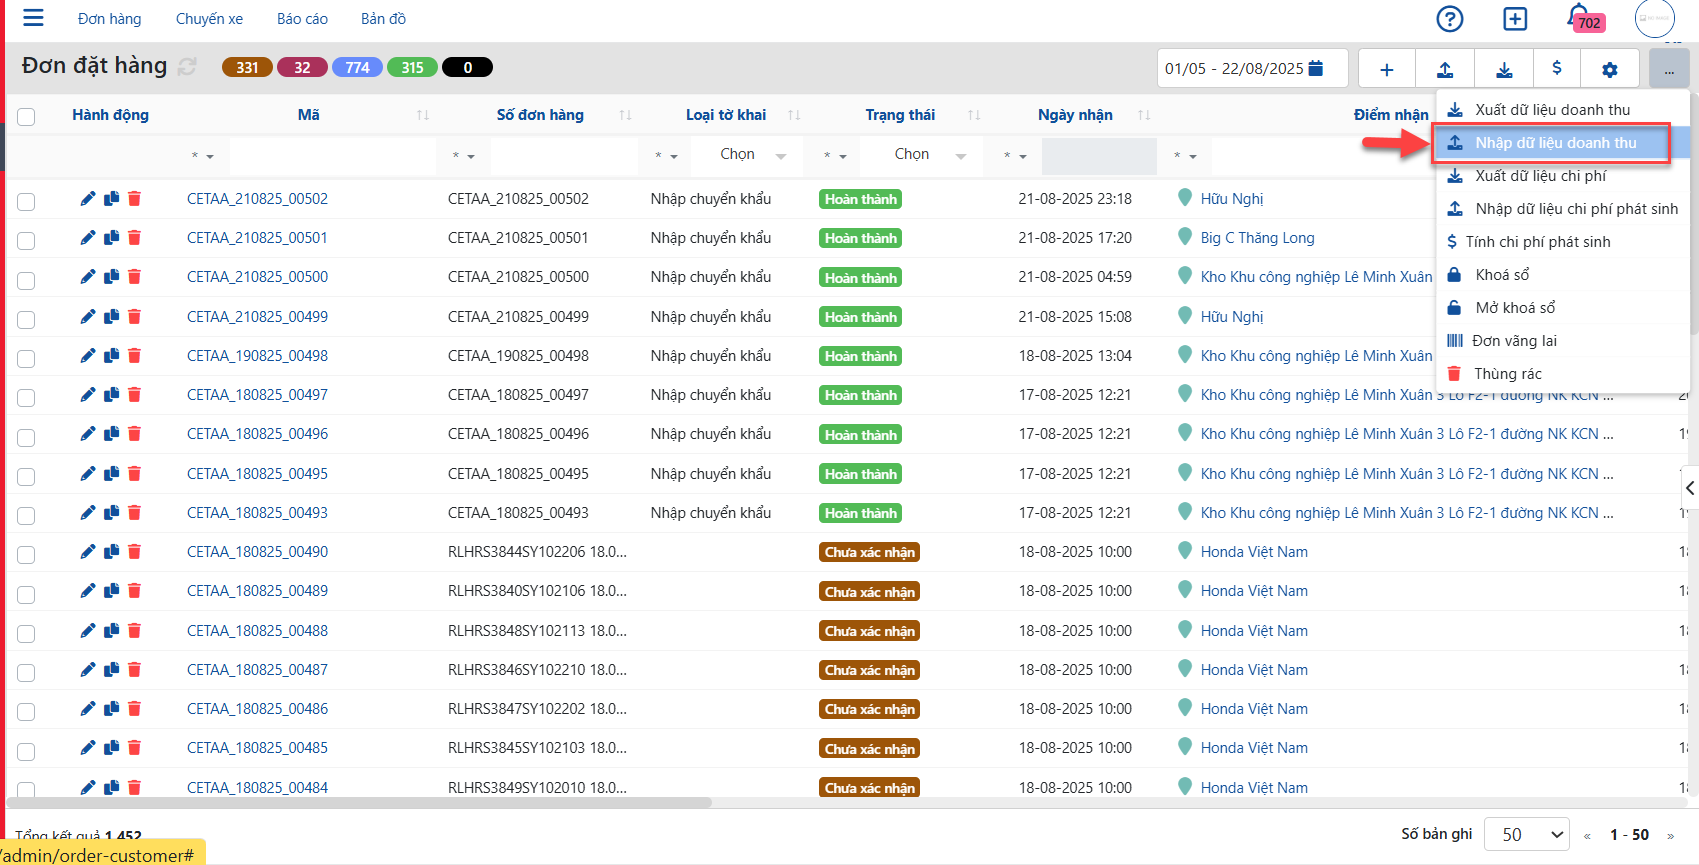This screenshot has height=865, width=1699.
Task: Click the download toolbar icon
Action: click(1504, 69)
